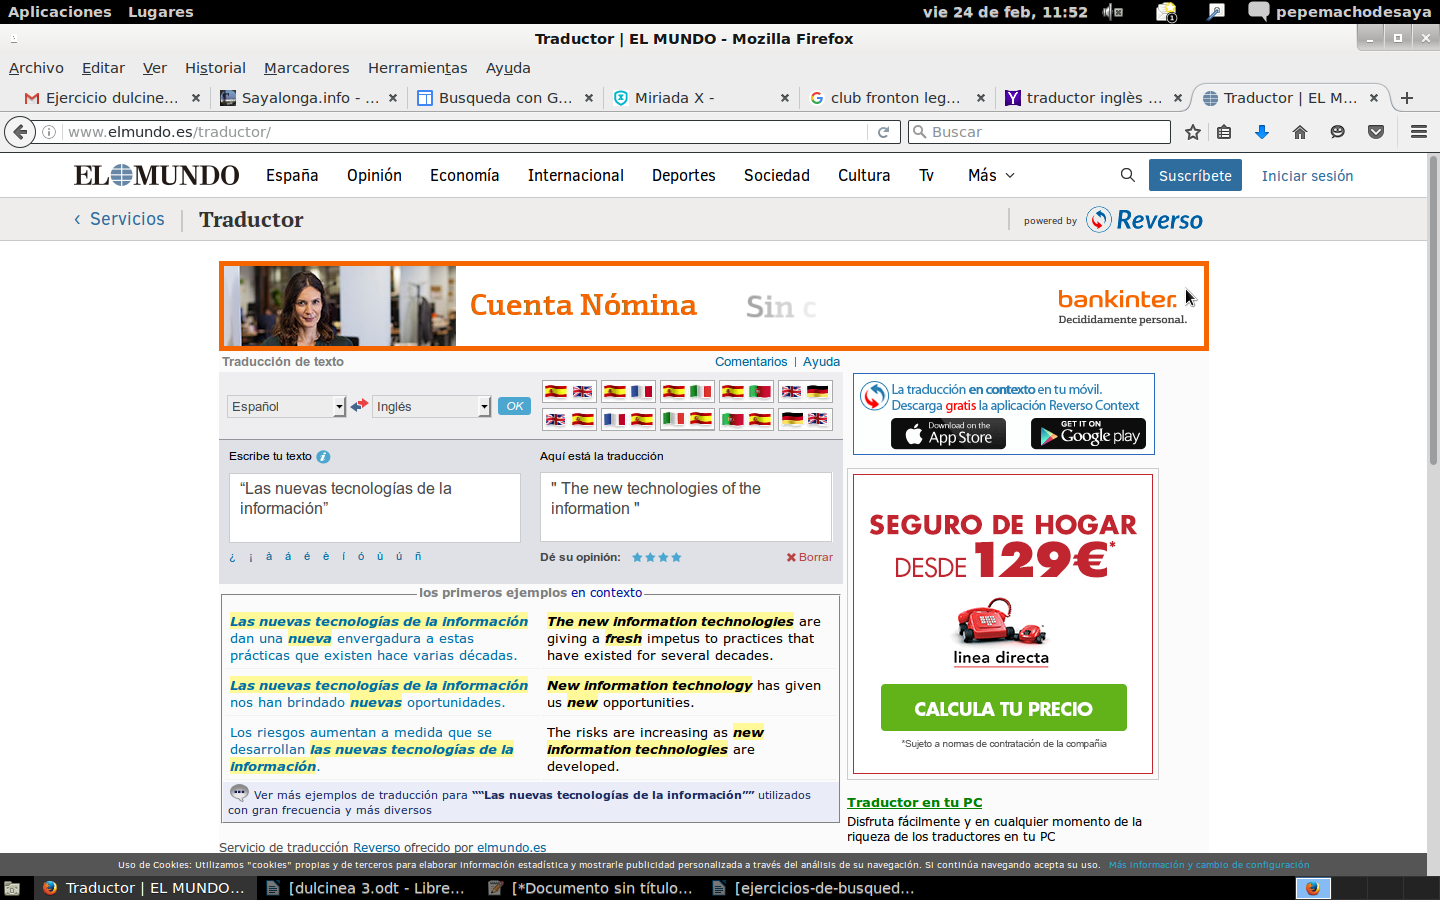Expand the Más navigation menu
This screenshot has height=900, width=1440.
click(991, 175)
